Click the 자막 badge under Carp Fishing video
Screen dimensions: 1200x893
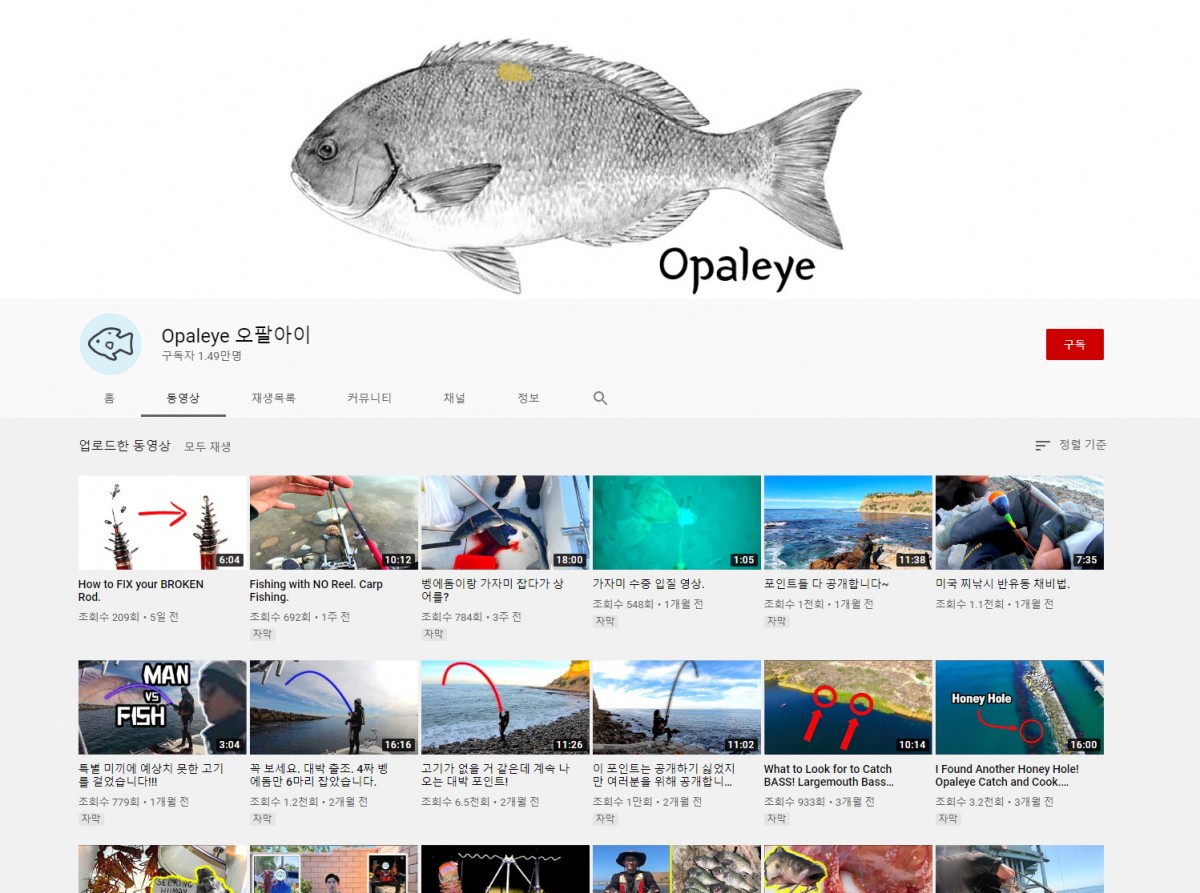(262, 634)
